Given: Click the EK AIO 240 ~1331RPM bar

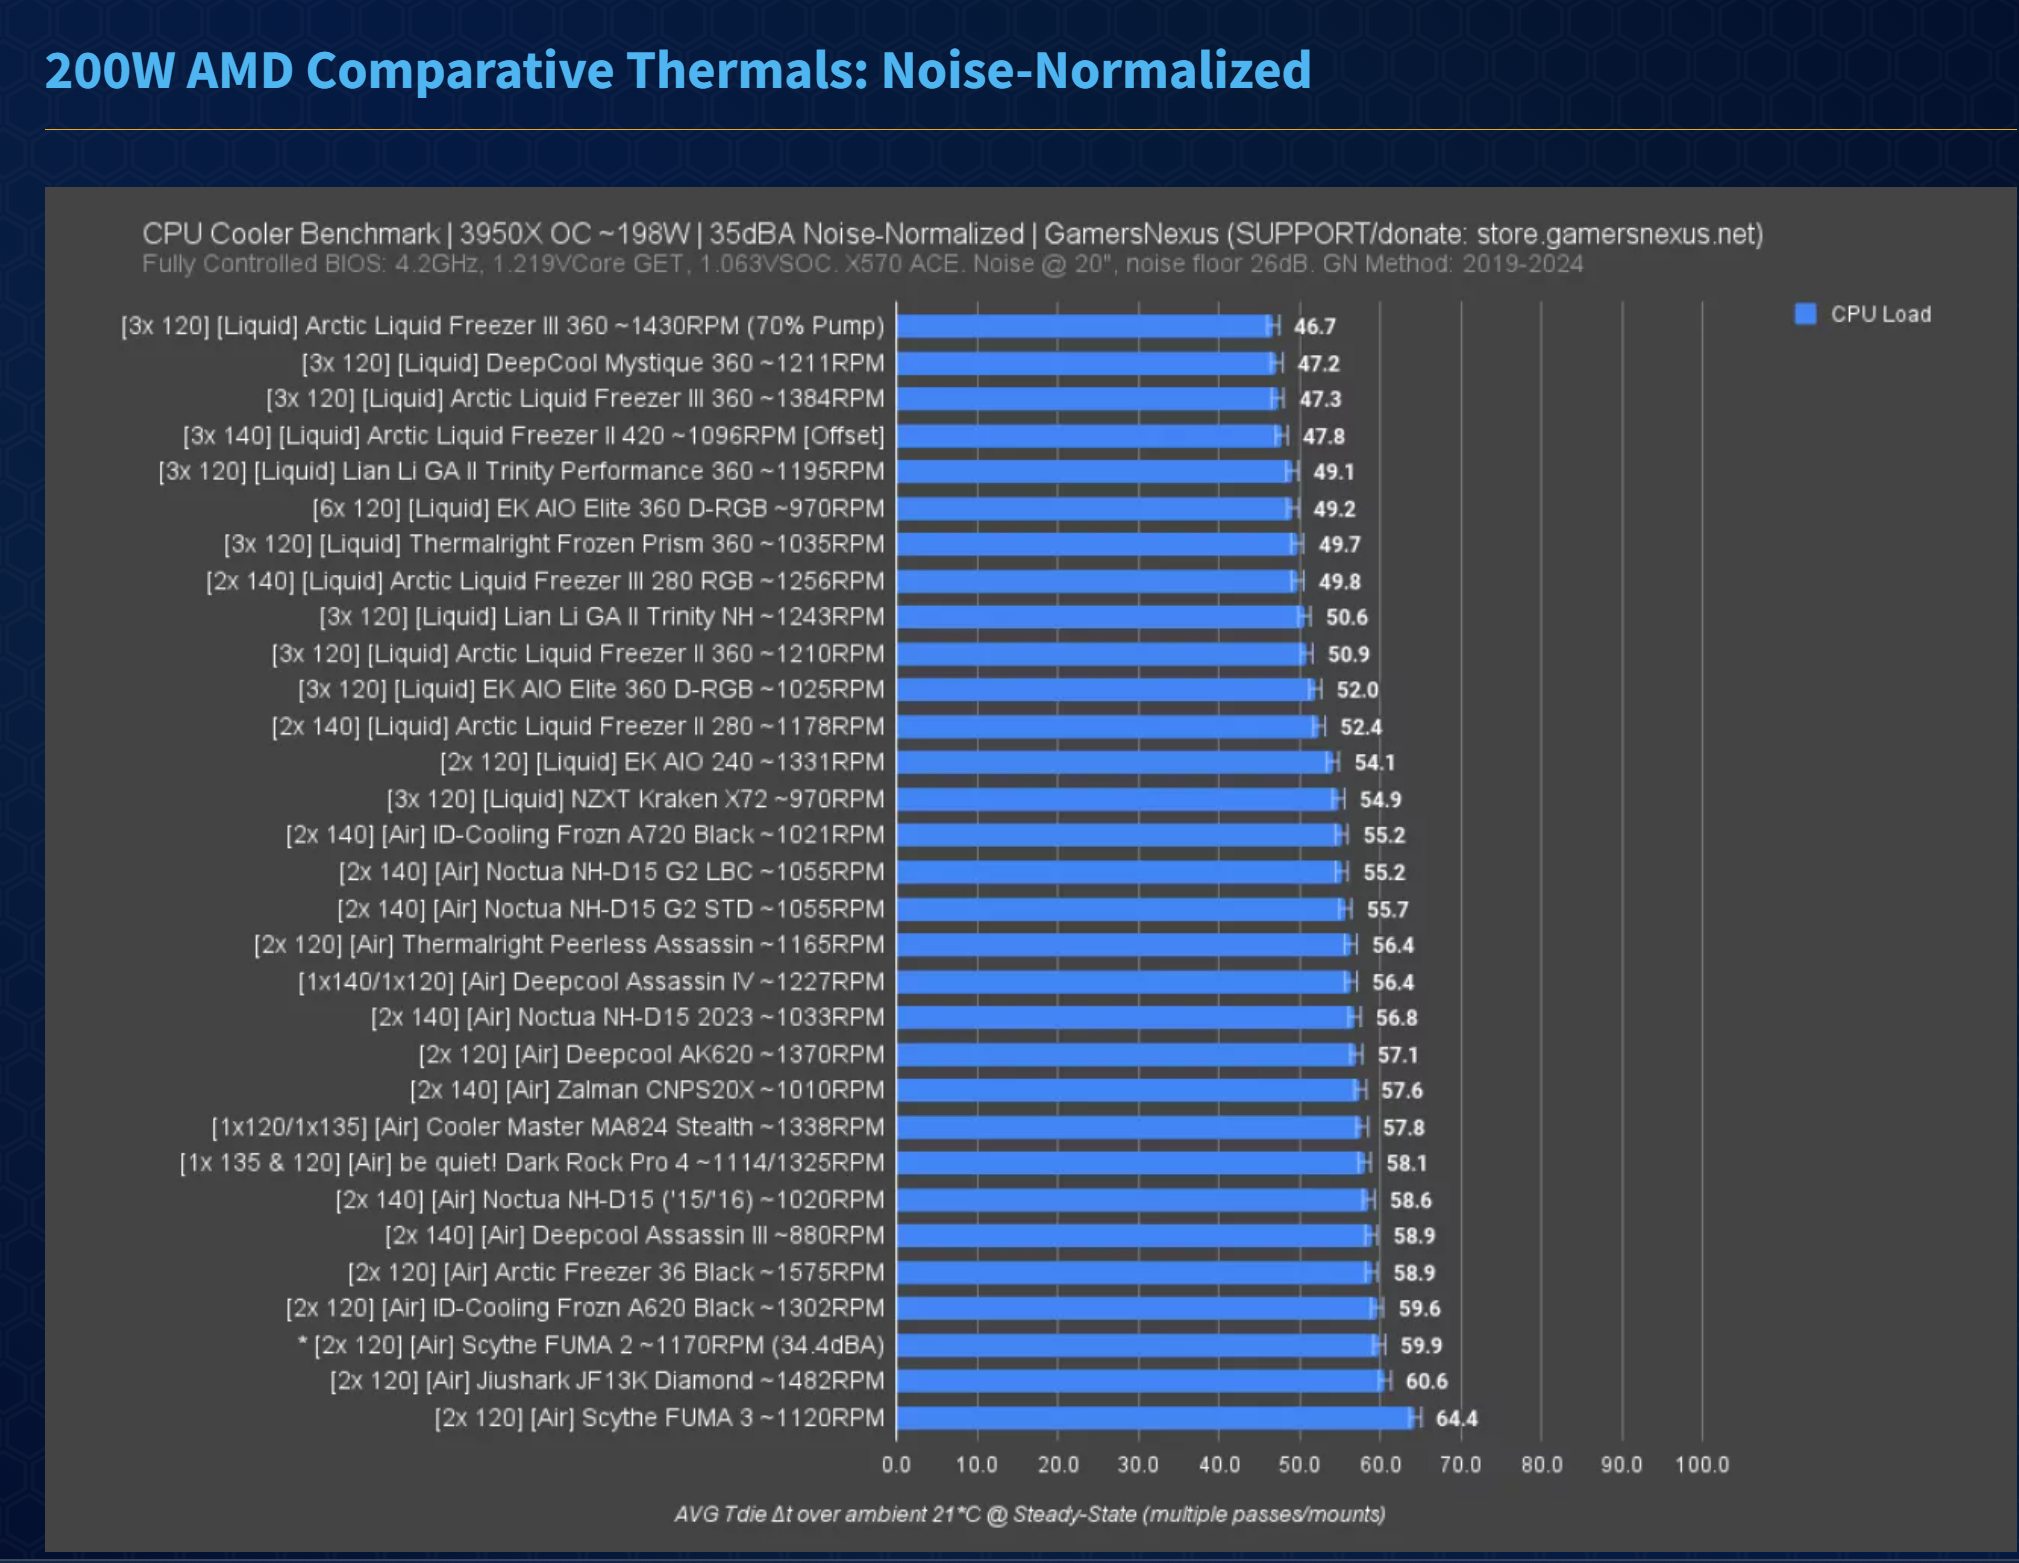Looking at the screenshot, I should click(1115, 762).
